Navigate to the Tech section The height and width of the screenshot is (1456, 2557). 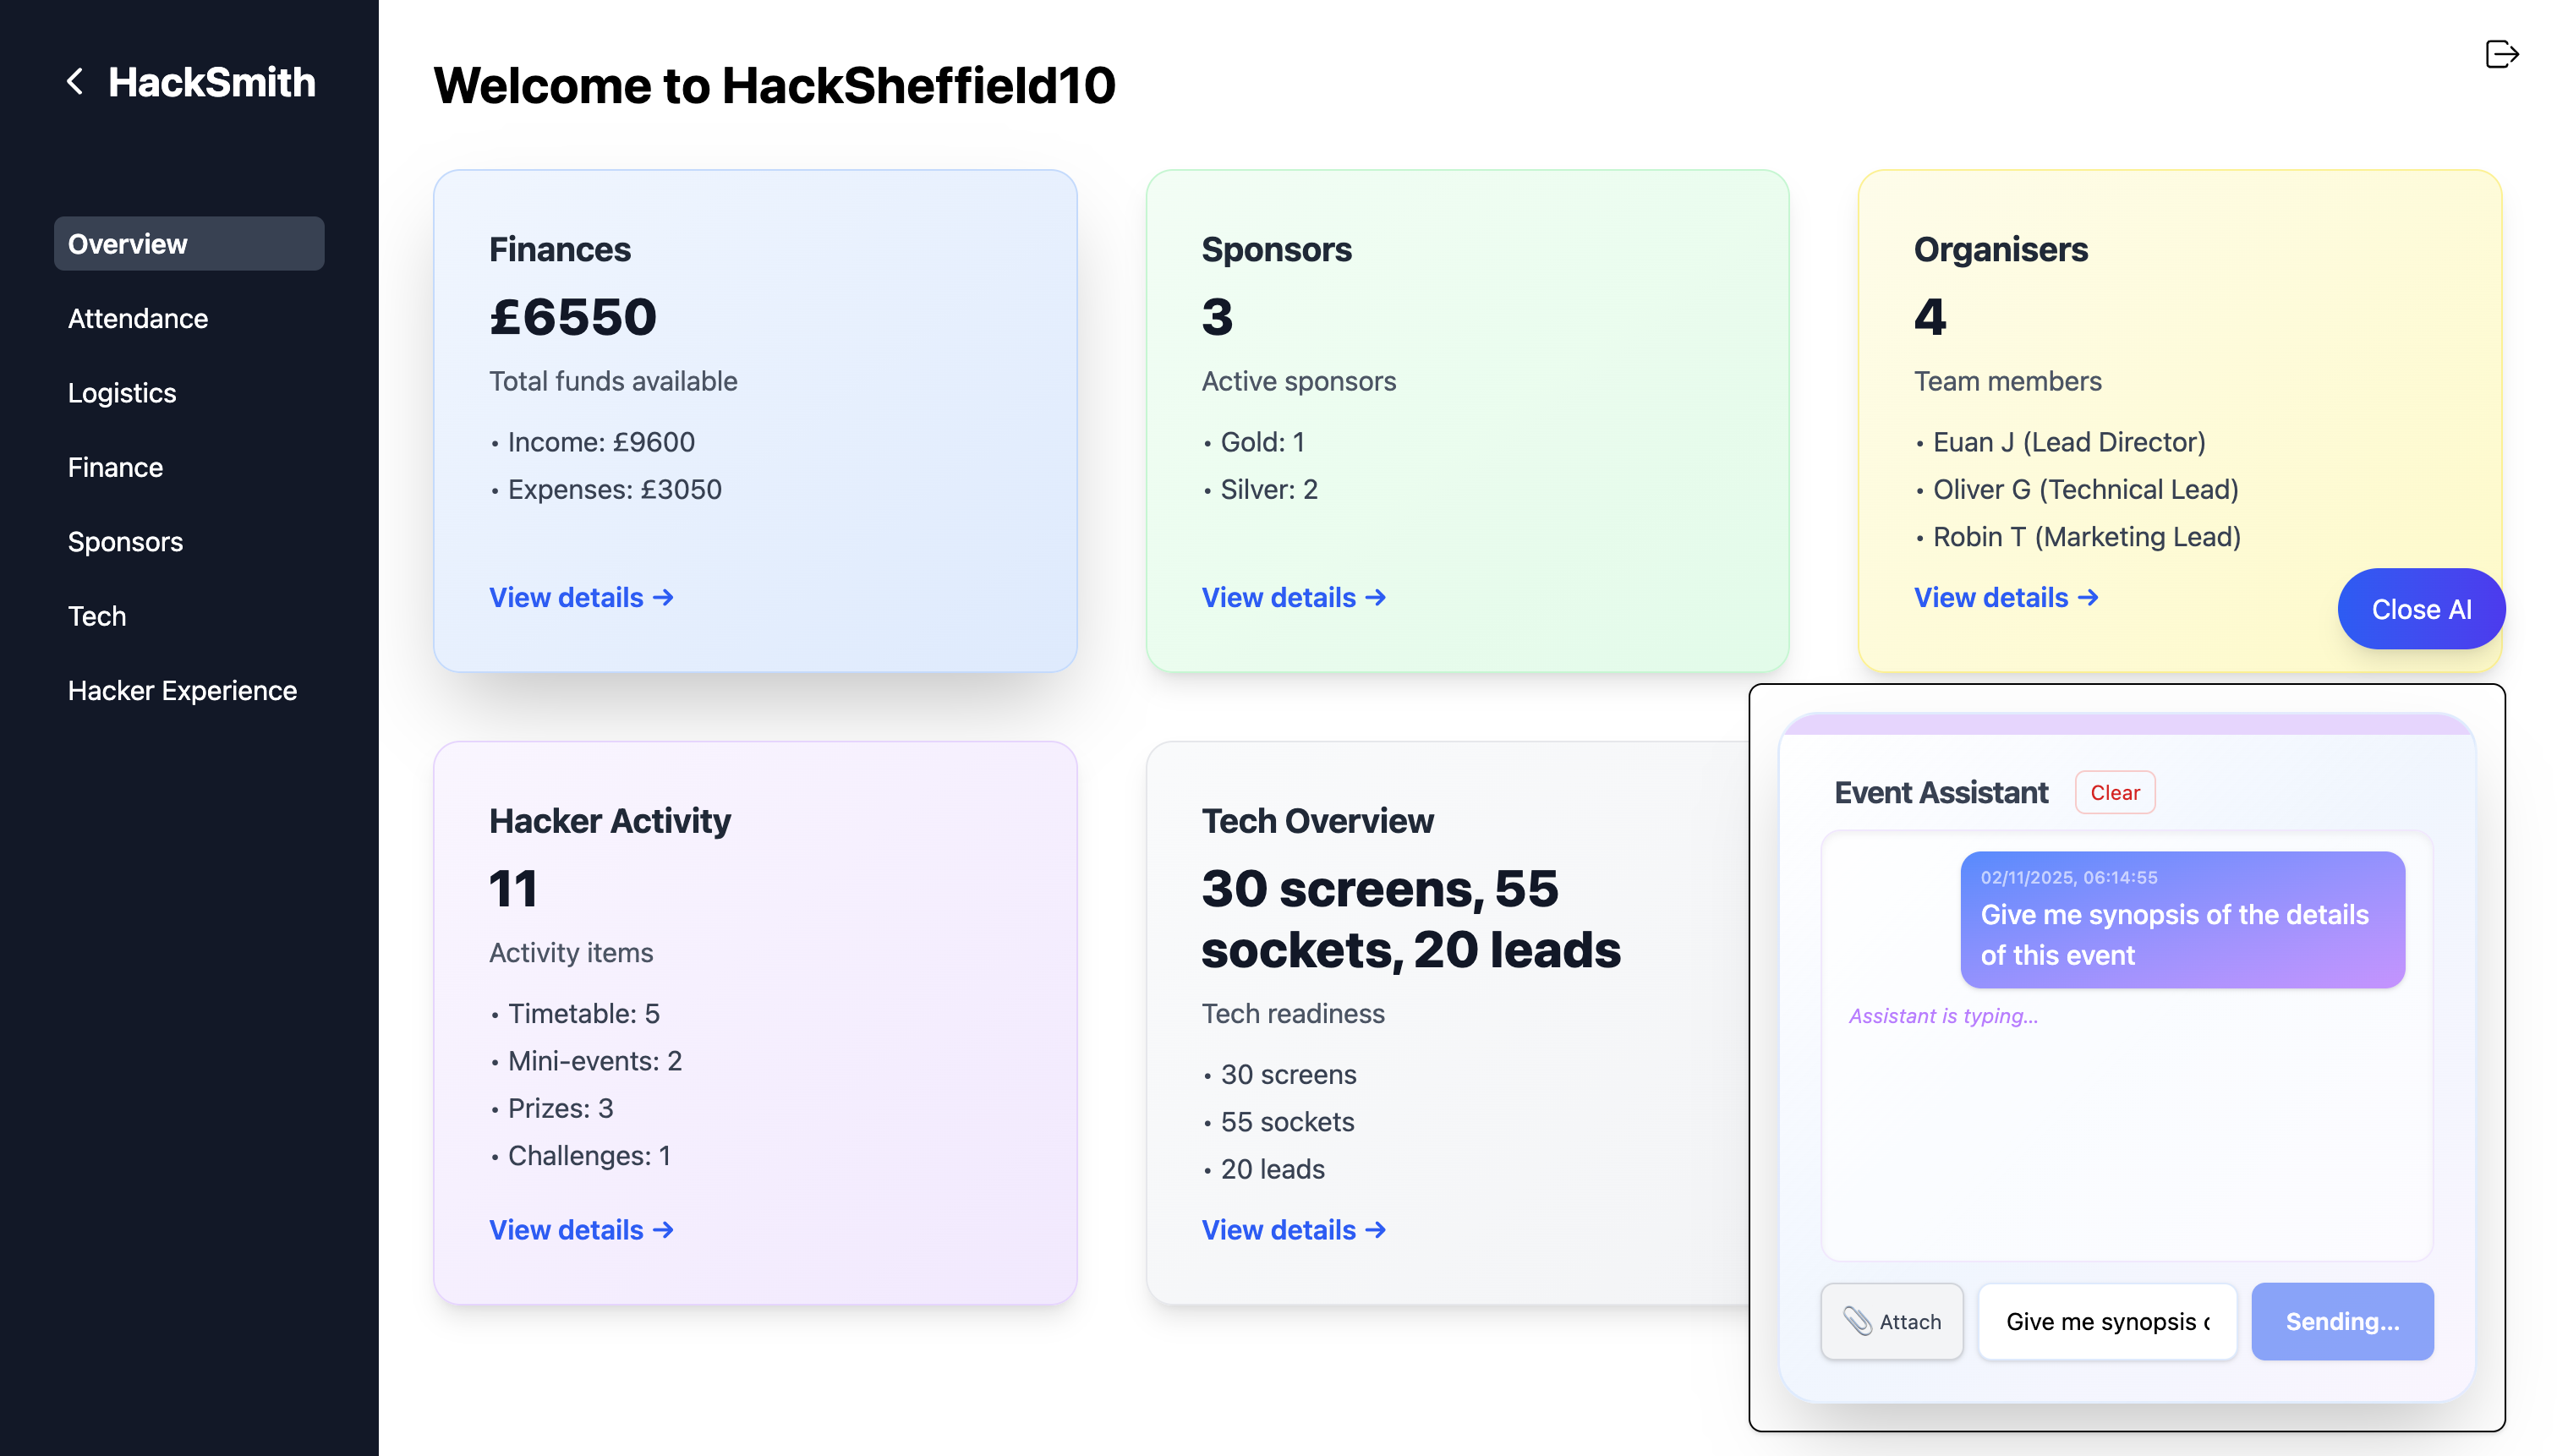[97, 616]
